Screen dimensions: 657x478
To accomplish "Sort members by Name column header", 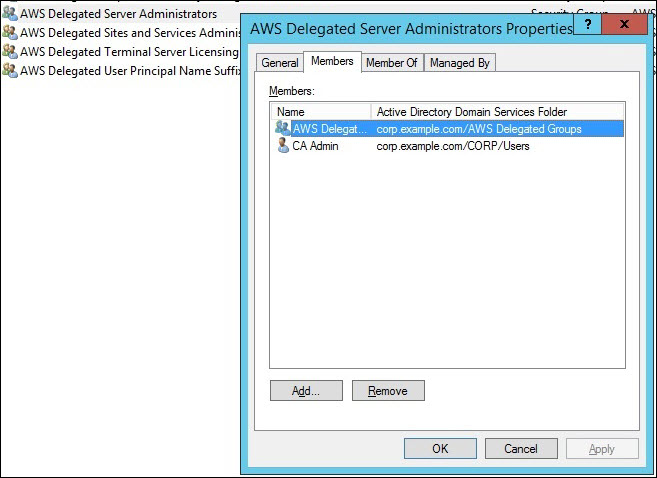I will (321, 112).
